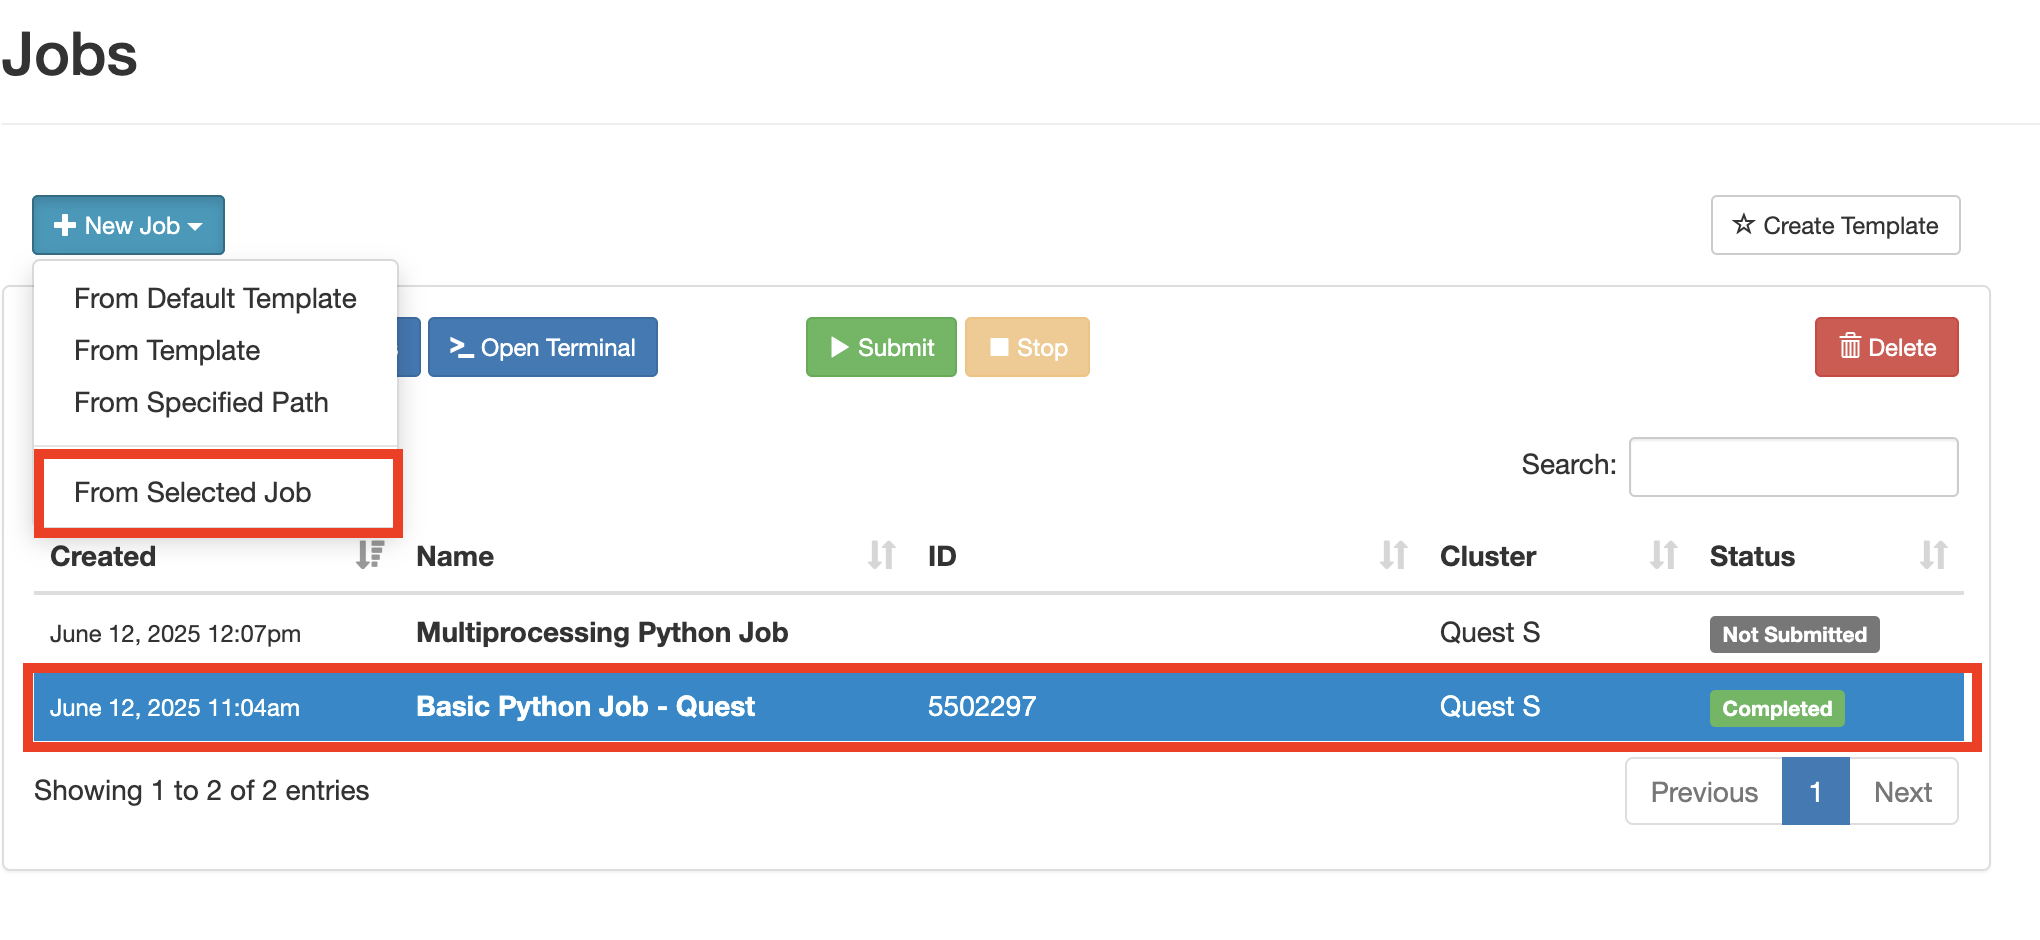Click inside the Search field

click(1792, 466)
